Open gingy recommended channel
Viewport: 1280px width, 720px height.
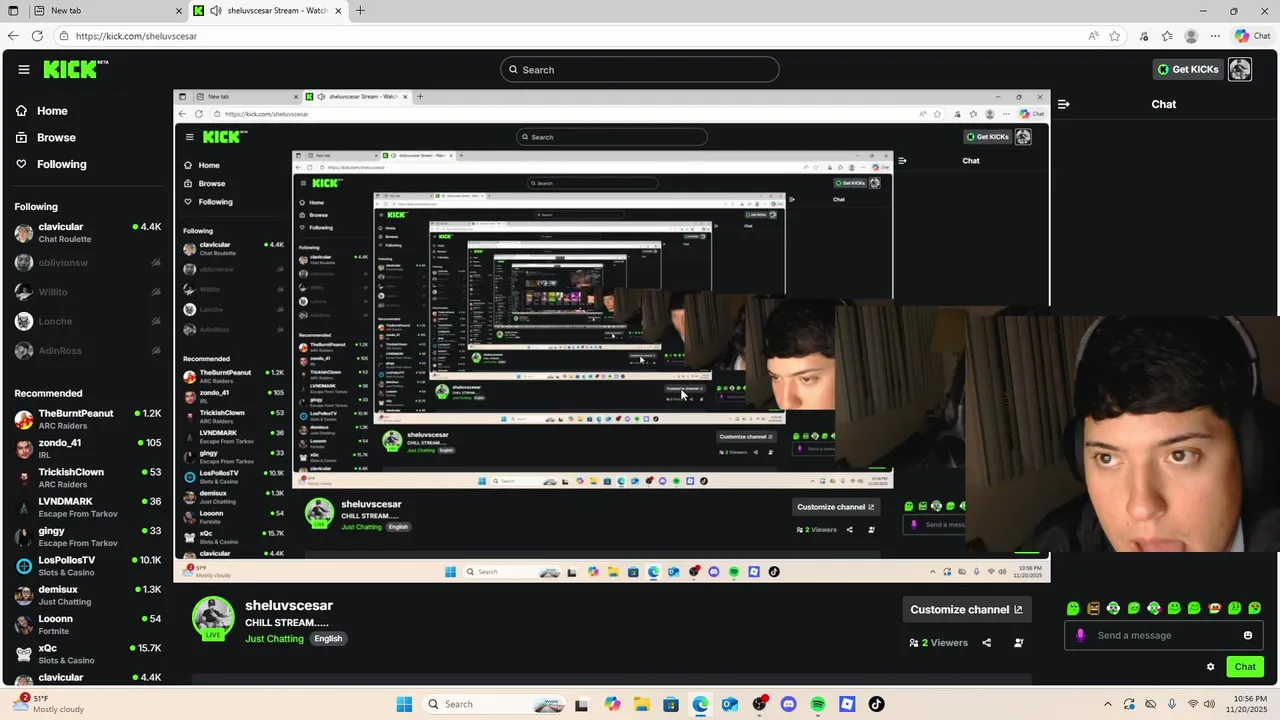(x=88, y=536)
